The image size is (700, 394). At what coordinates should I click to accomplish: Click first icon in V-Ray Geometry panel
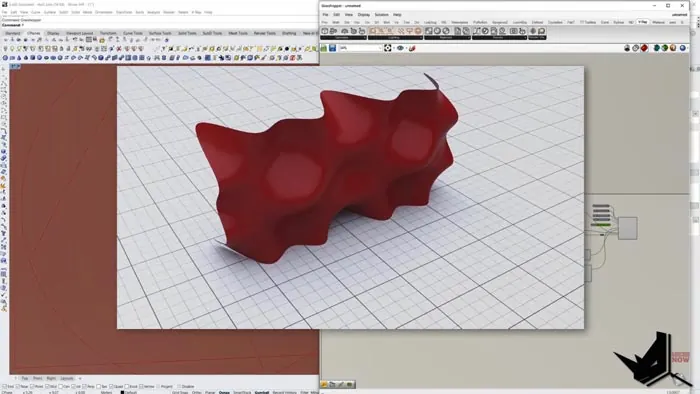tap(325, 31)
